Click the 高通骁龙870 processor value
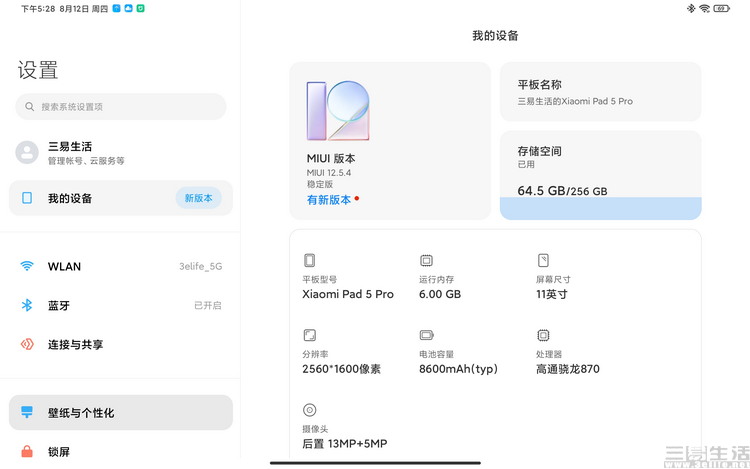Viewport: 750px width, 469px height. pyautogui.click(x=567, y=369)
